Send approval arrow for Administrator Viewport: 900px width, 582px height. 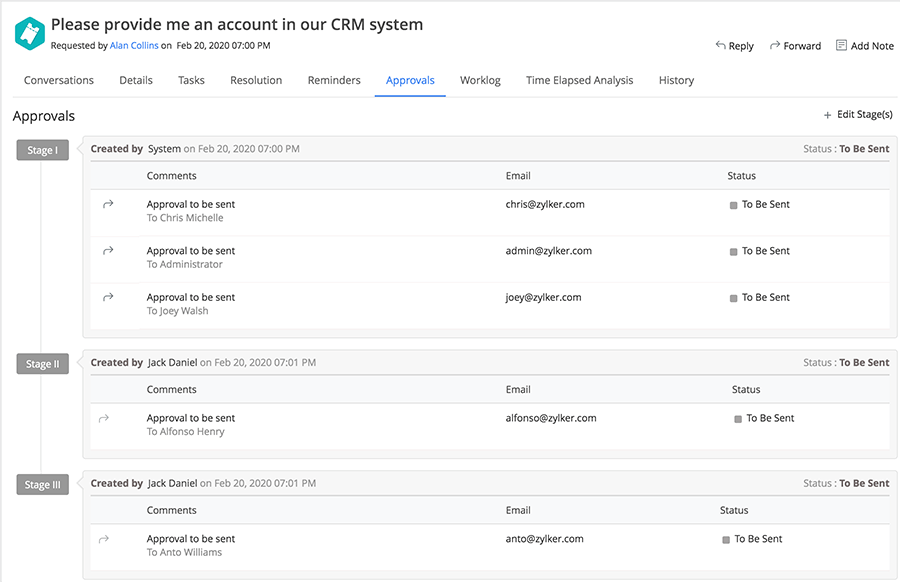tap(108, 251)
